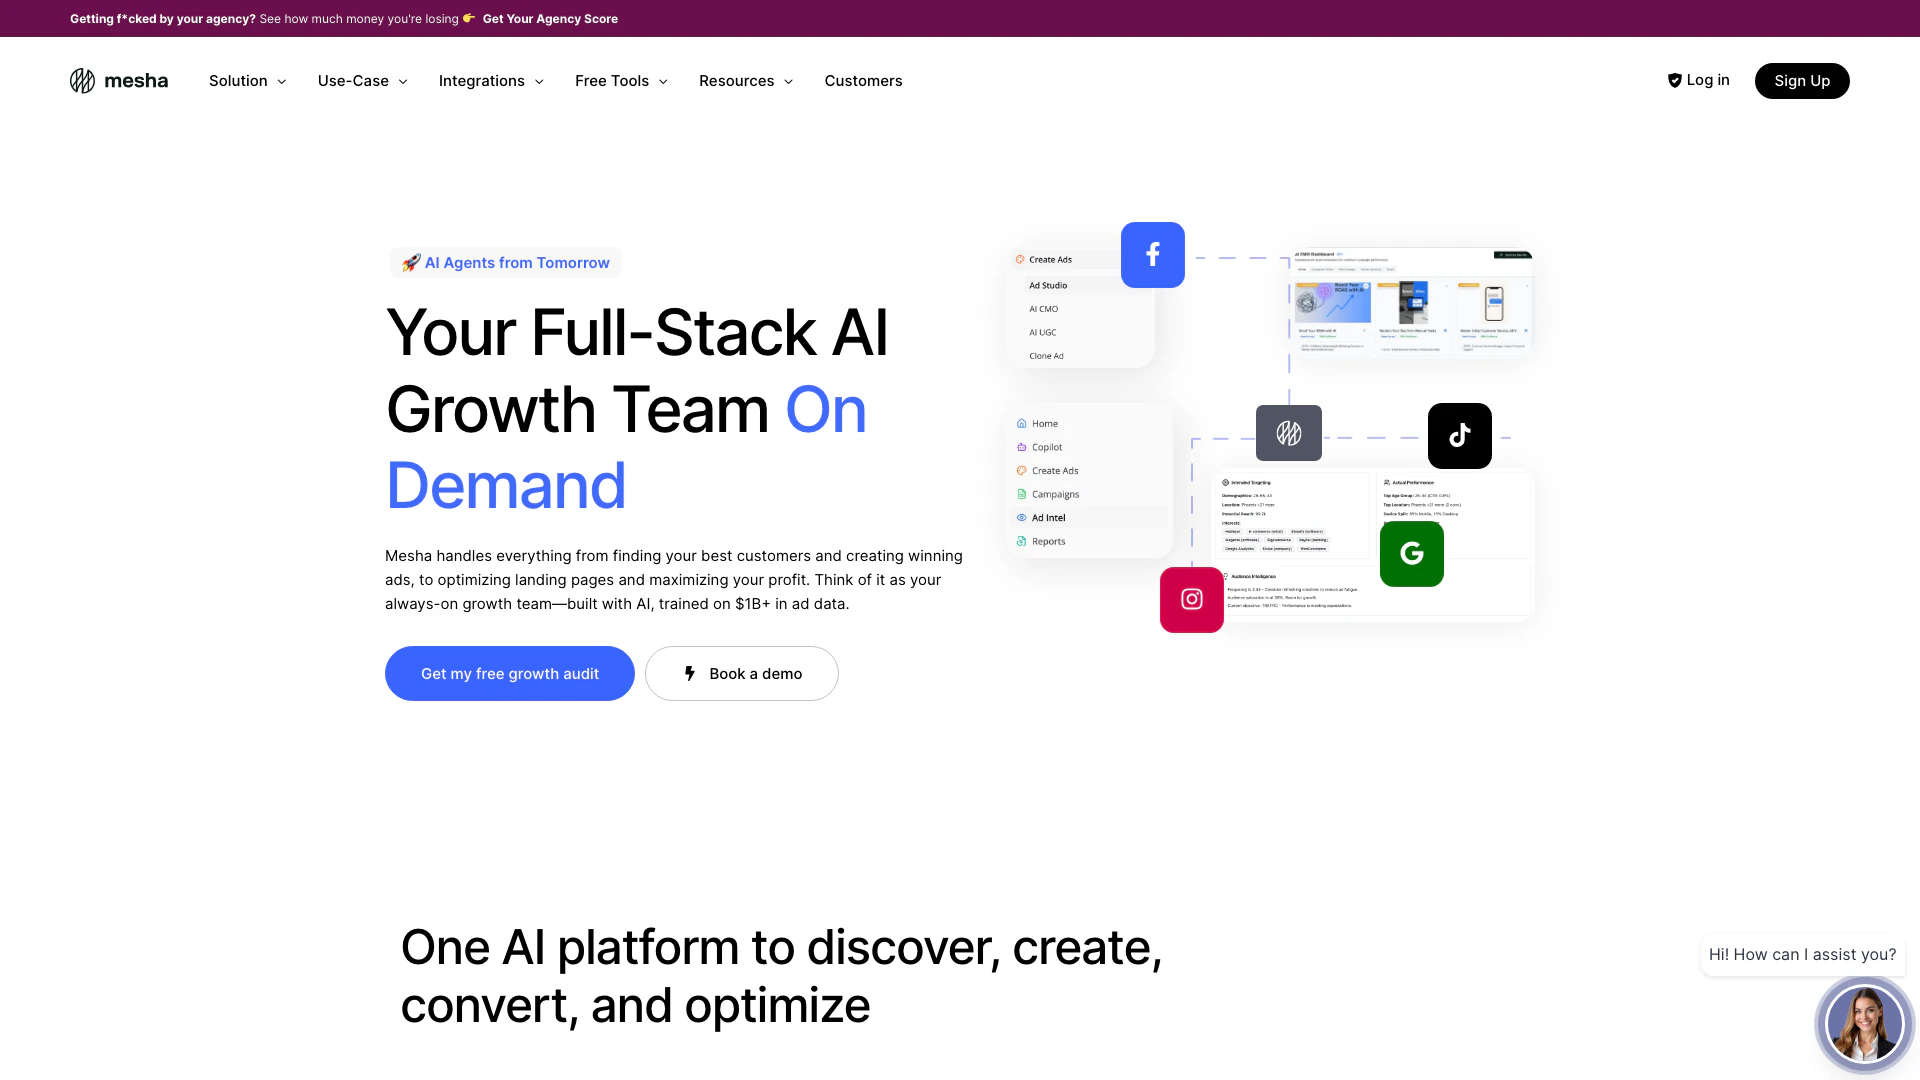This screenshot has height=1080, width=1920.
Task: Click the gray Mesha logo tile
Action: click(x=1288, y=433)
